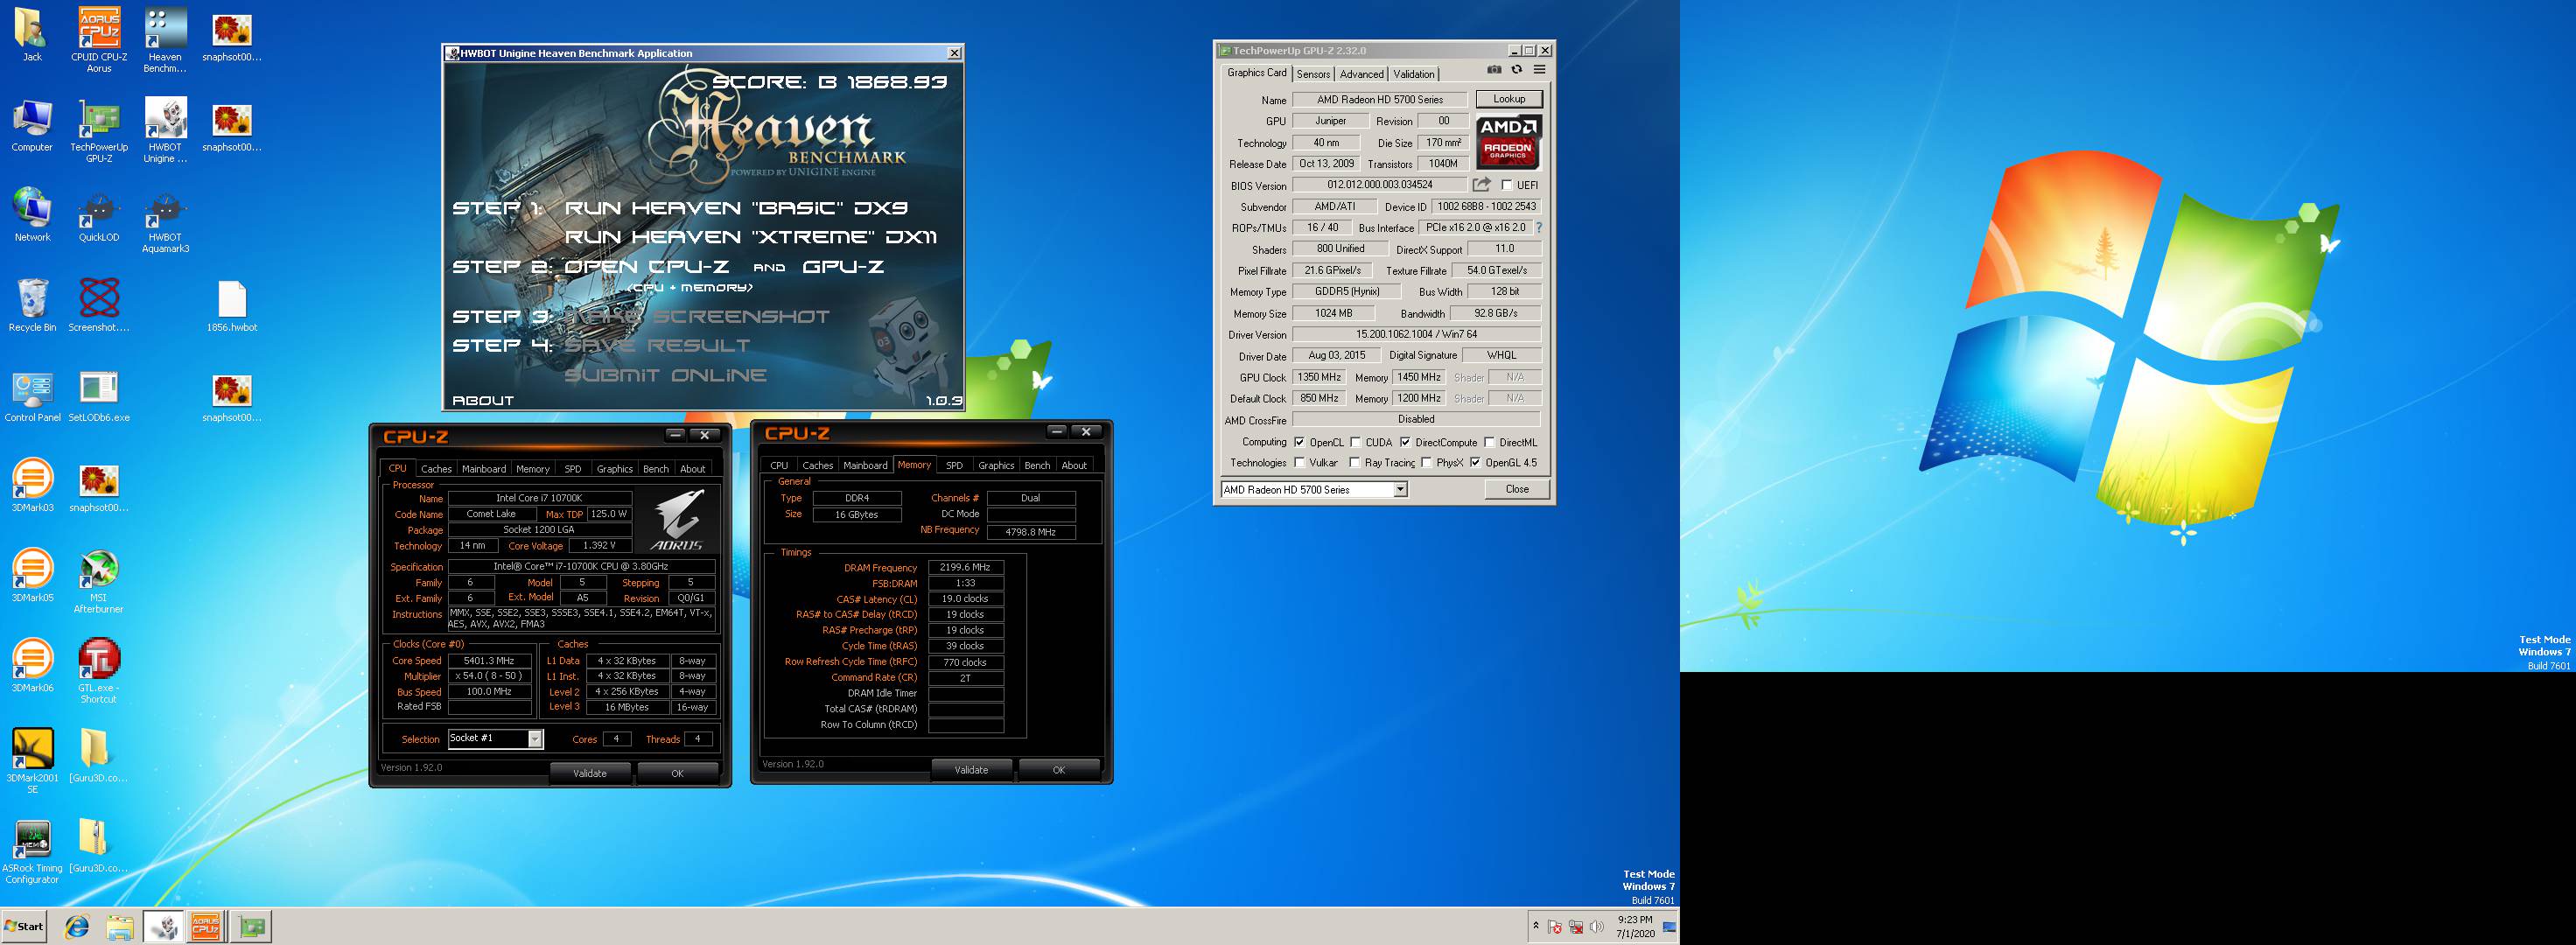
Task: Toggle the OpenGL 4.5 checkbox
Action: pos(1475,463)
